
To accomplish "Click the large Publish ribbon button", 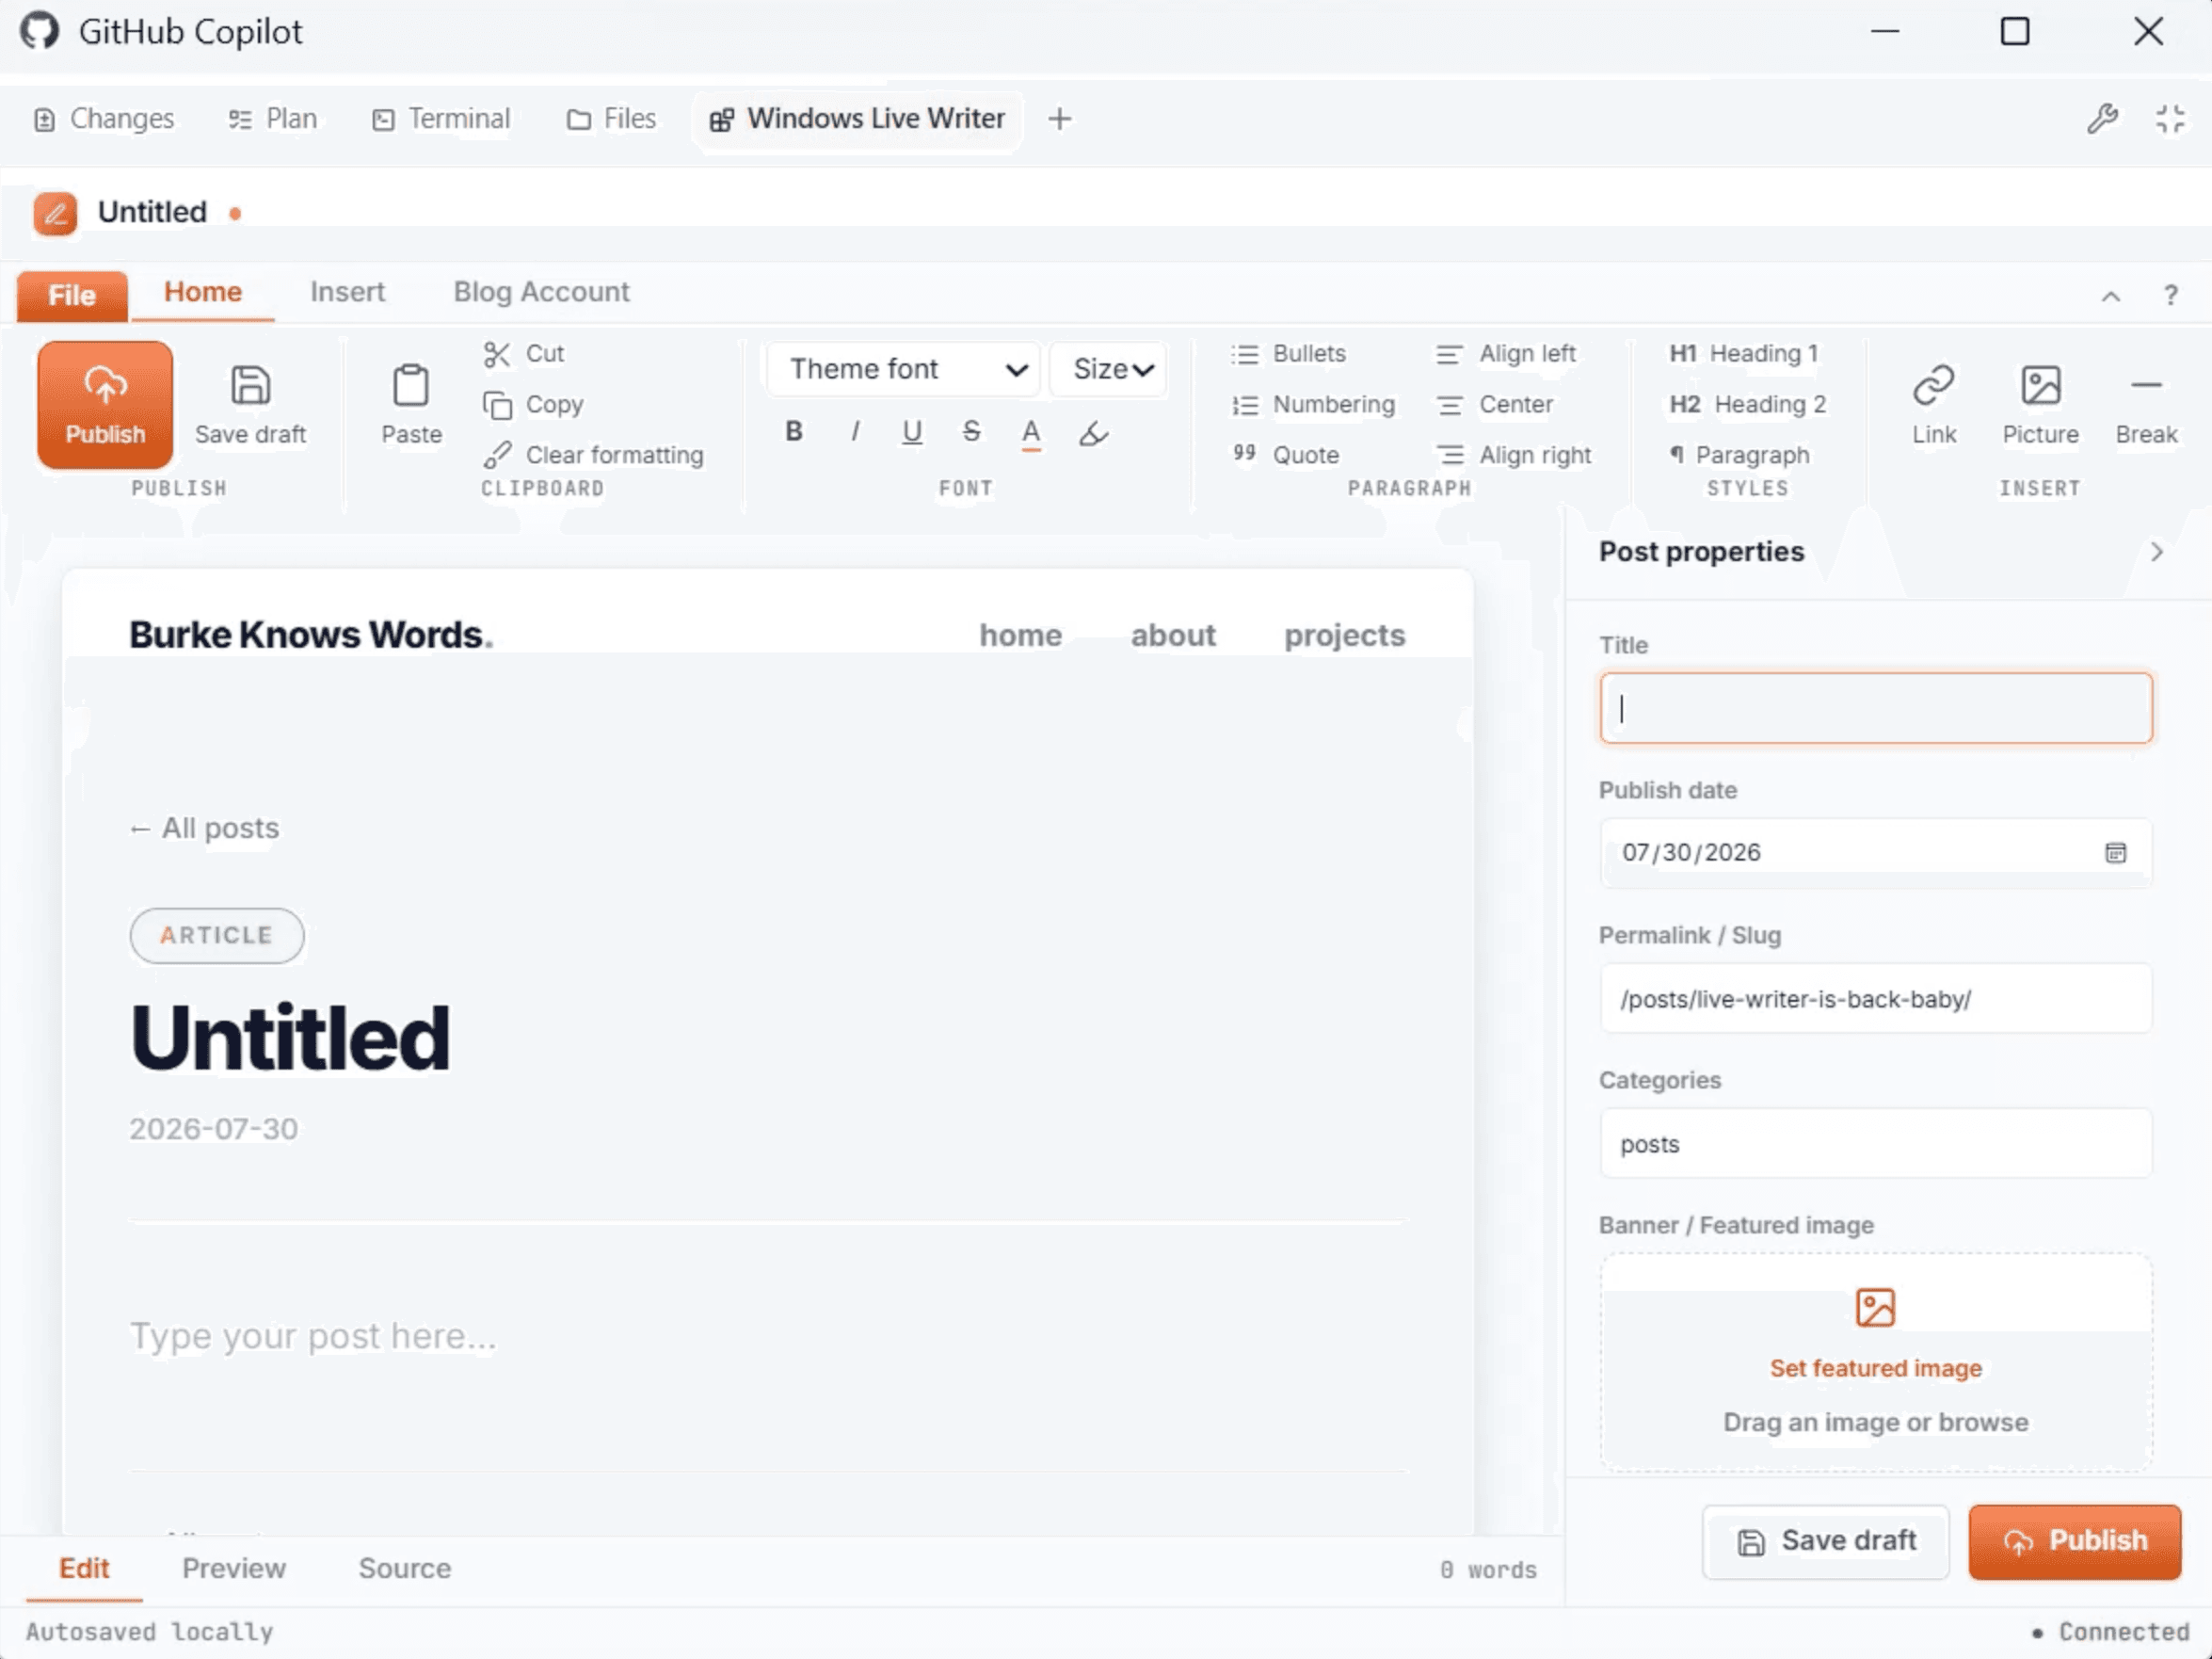I will 105,405.
